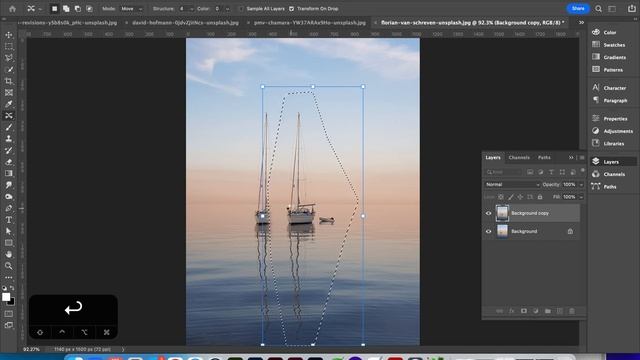This screenshot has width=640, height=360.
Task: Switch to david-hofmann unsplash document tab
Action: click(185, 23)
